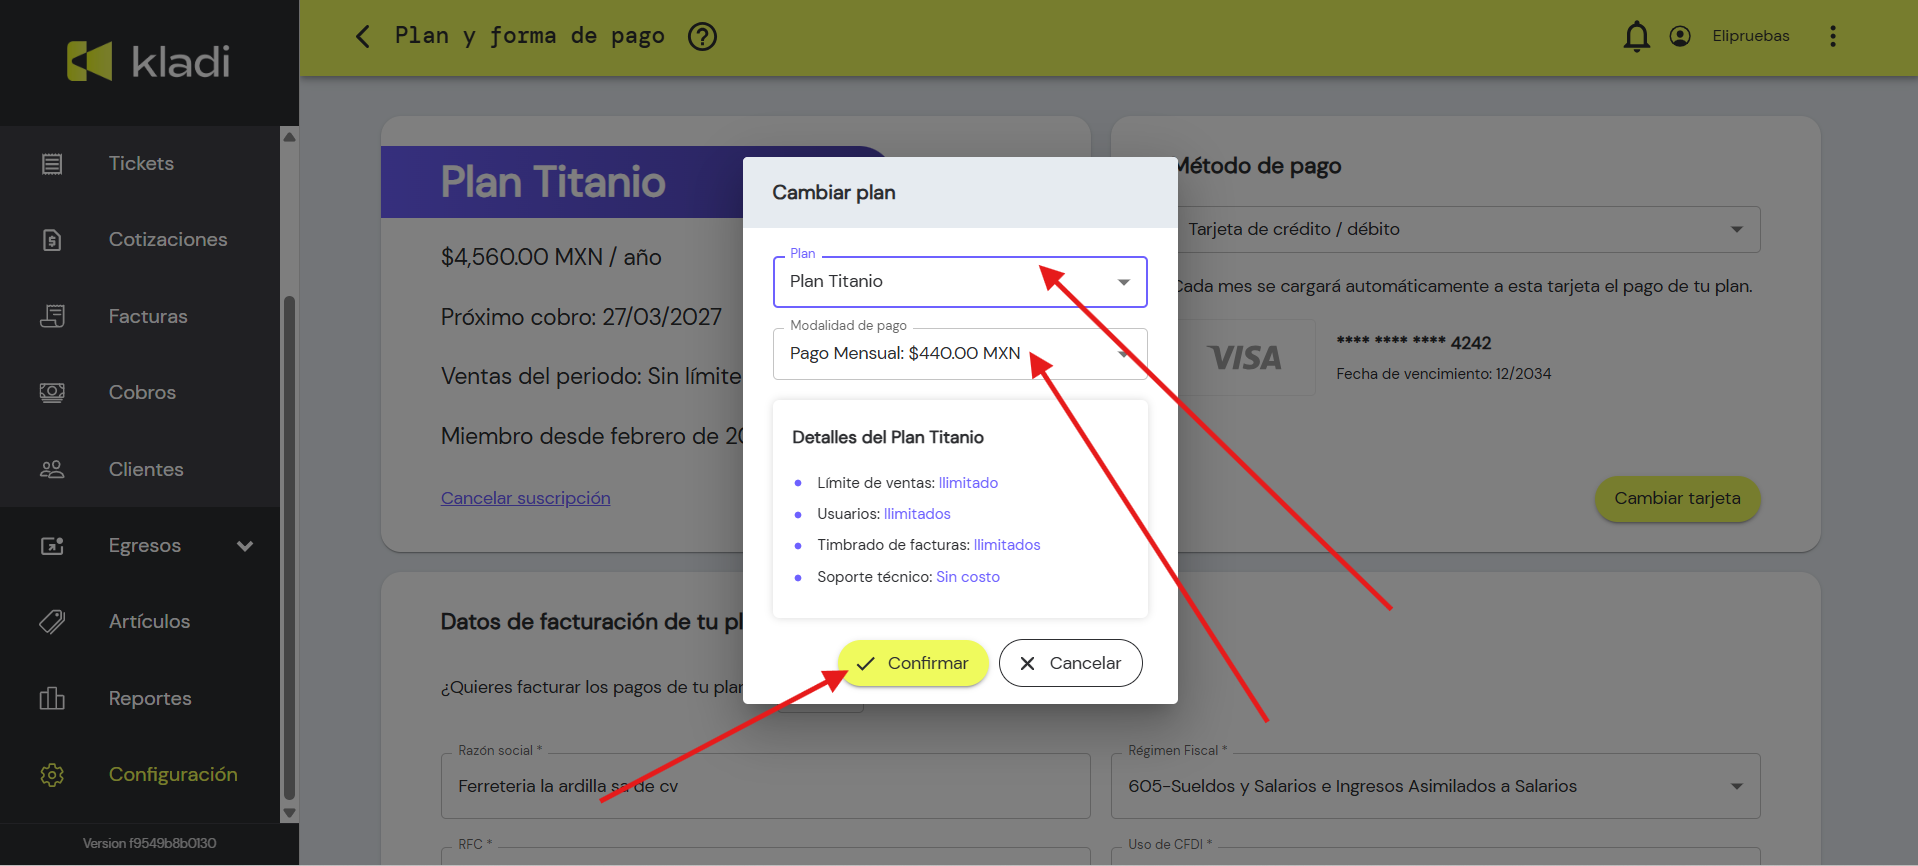Click the card number ending 4242
The height and width of the screenshot is (866, 1918).
(x=1414, y=343)
